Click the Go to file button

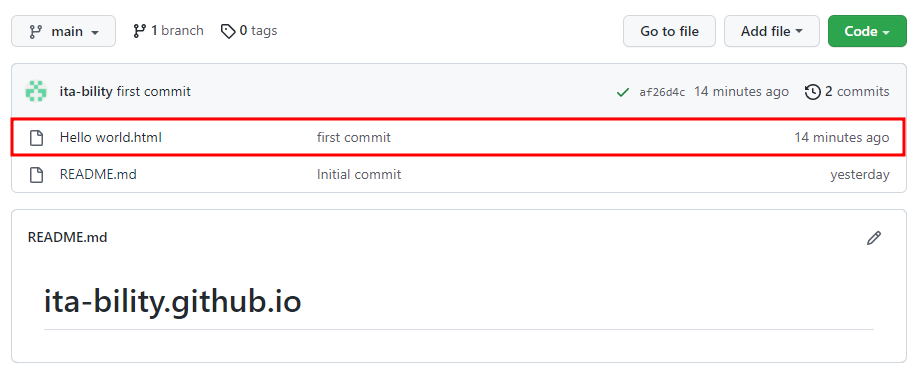(x=669, y=31)
